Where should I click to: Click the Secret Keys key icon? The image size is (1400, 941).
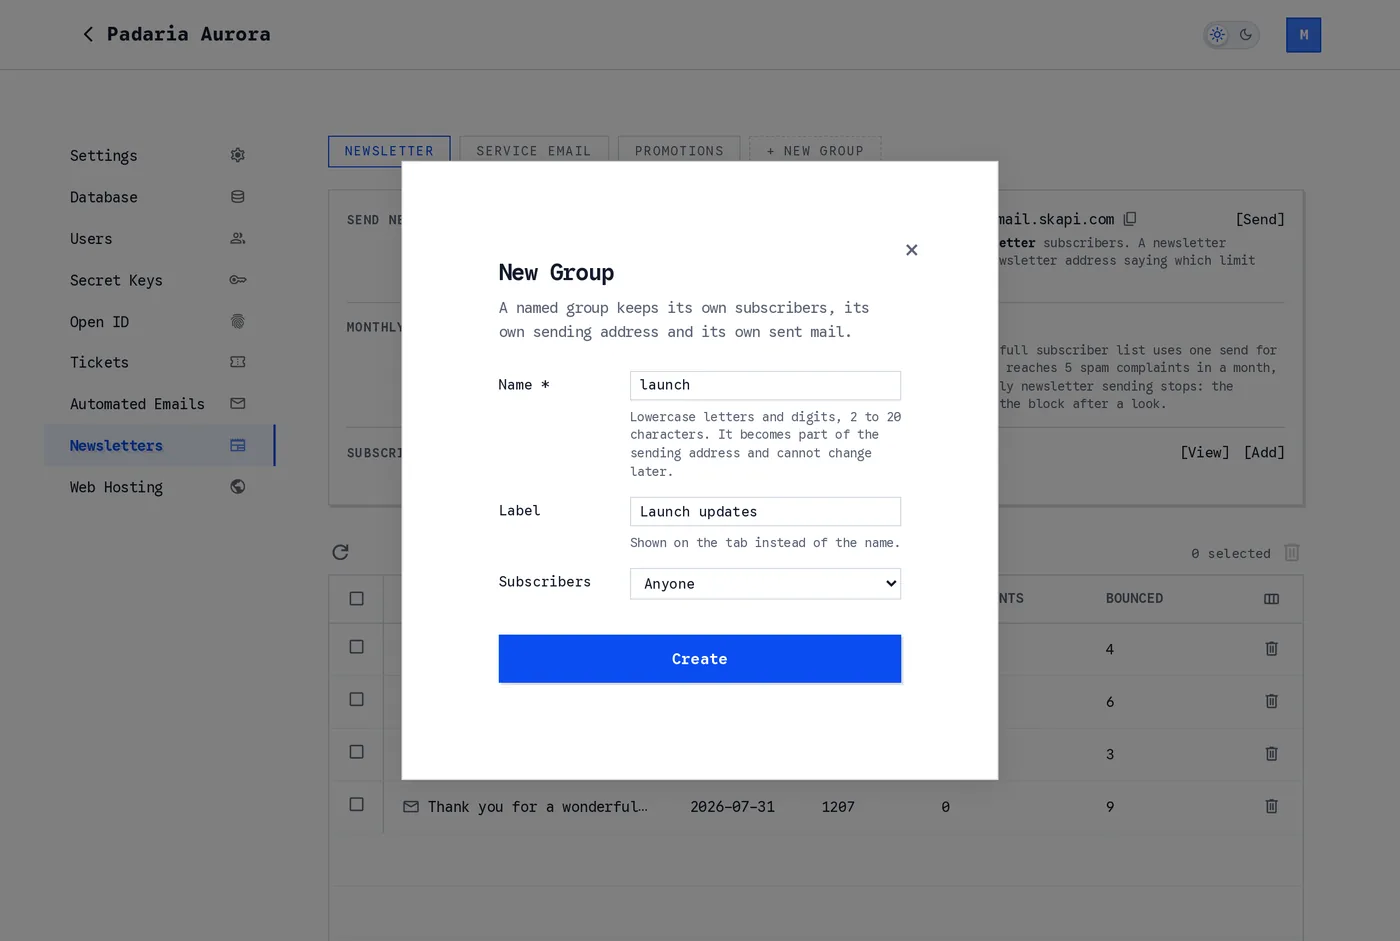(x=238, y=280)
